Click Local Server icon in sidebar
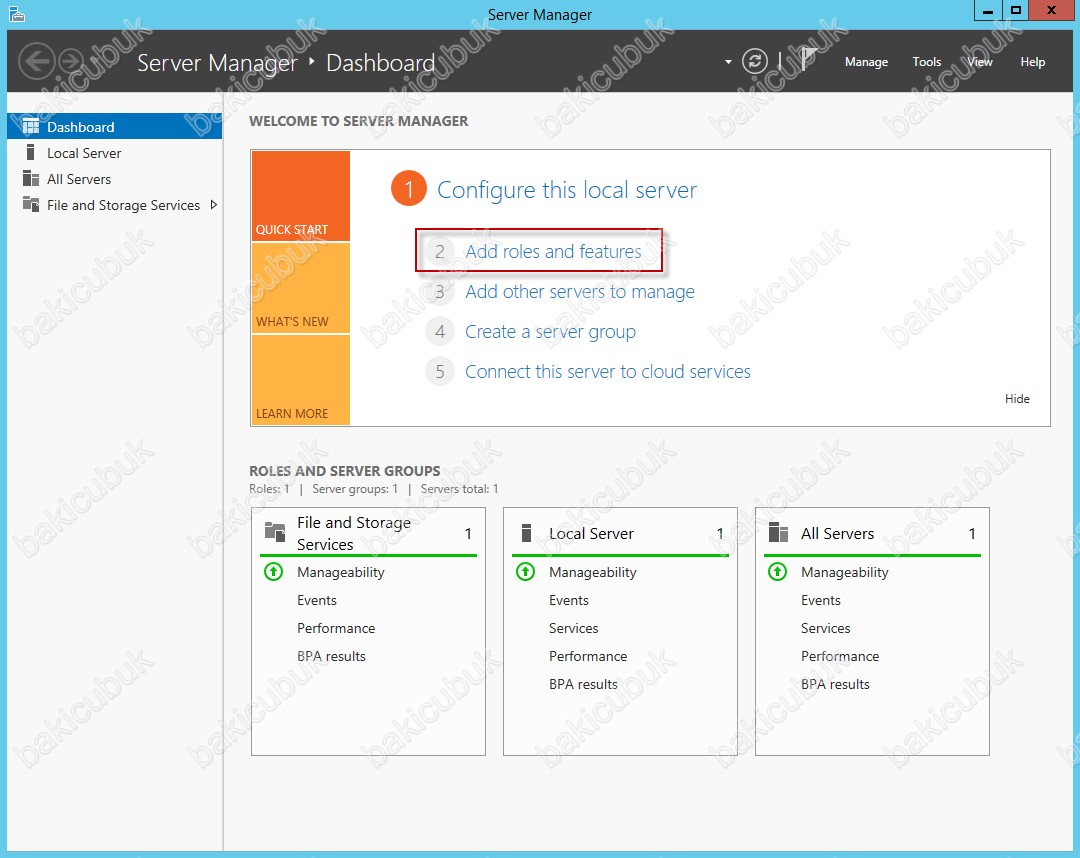Screen dimensions: 1080x858 [x=30, y=152]
